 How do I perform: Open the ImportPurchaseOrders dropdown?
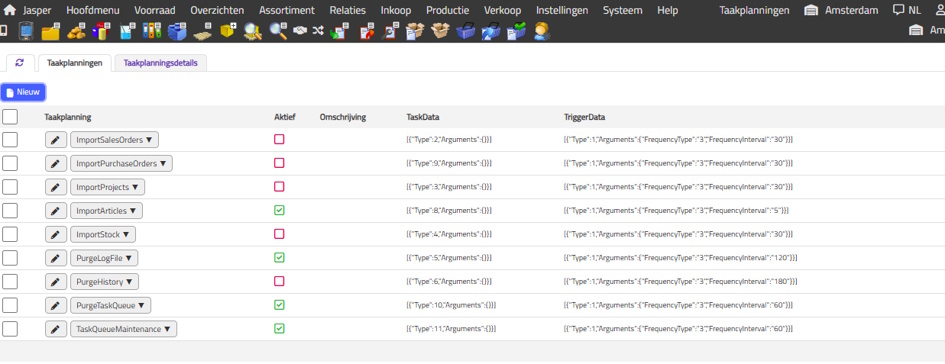click(x=121, y=163)
